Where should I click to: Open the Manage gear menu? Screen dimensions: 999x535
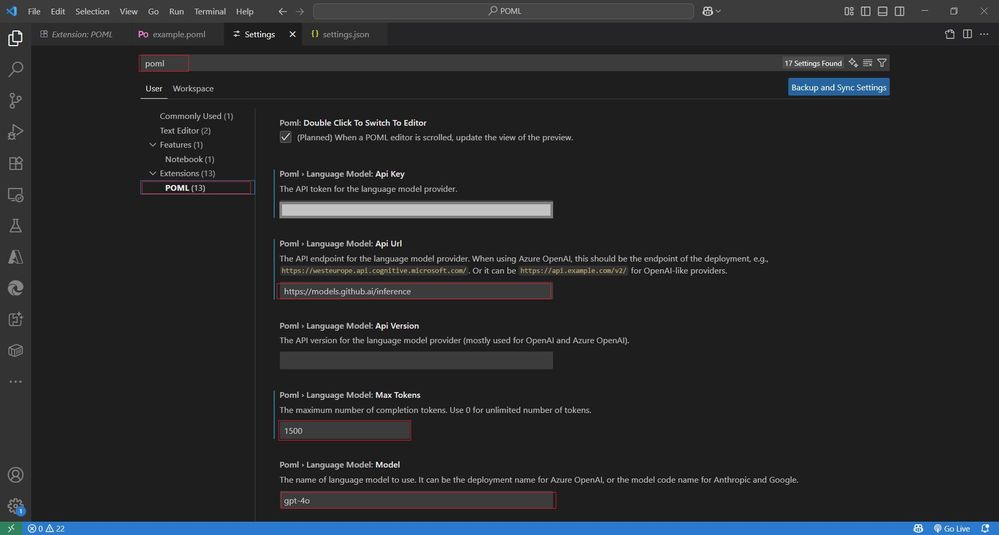(x=15, y=506)
